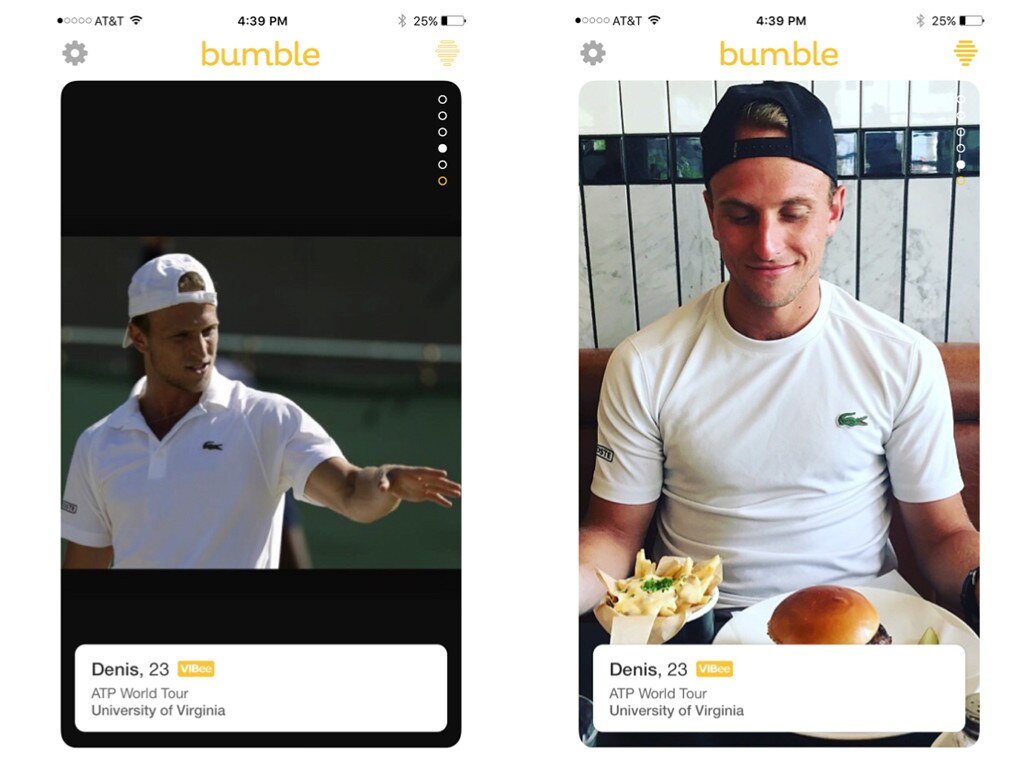Open settings gear on burger photo screen

593,53
